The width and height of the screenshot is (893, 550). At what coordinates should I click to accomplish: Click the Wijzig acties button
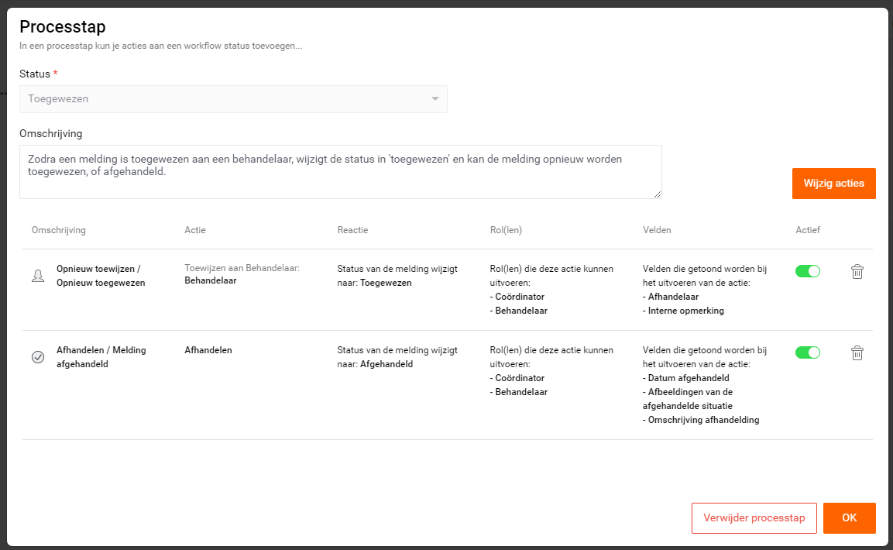(x=834, y=183)
